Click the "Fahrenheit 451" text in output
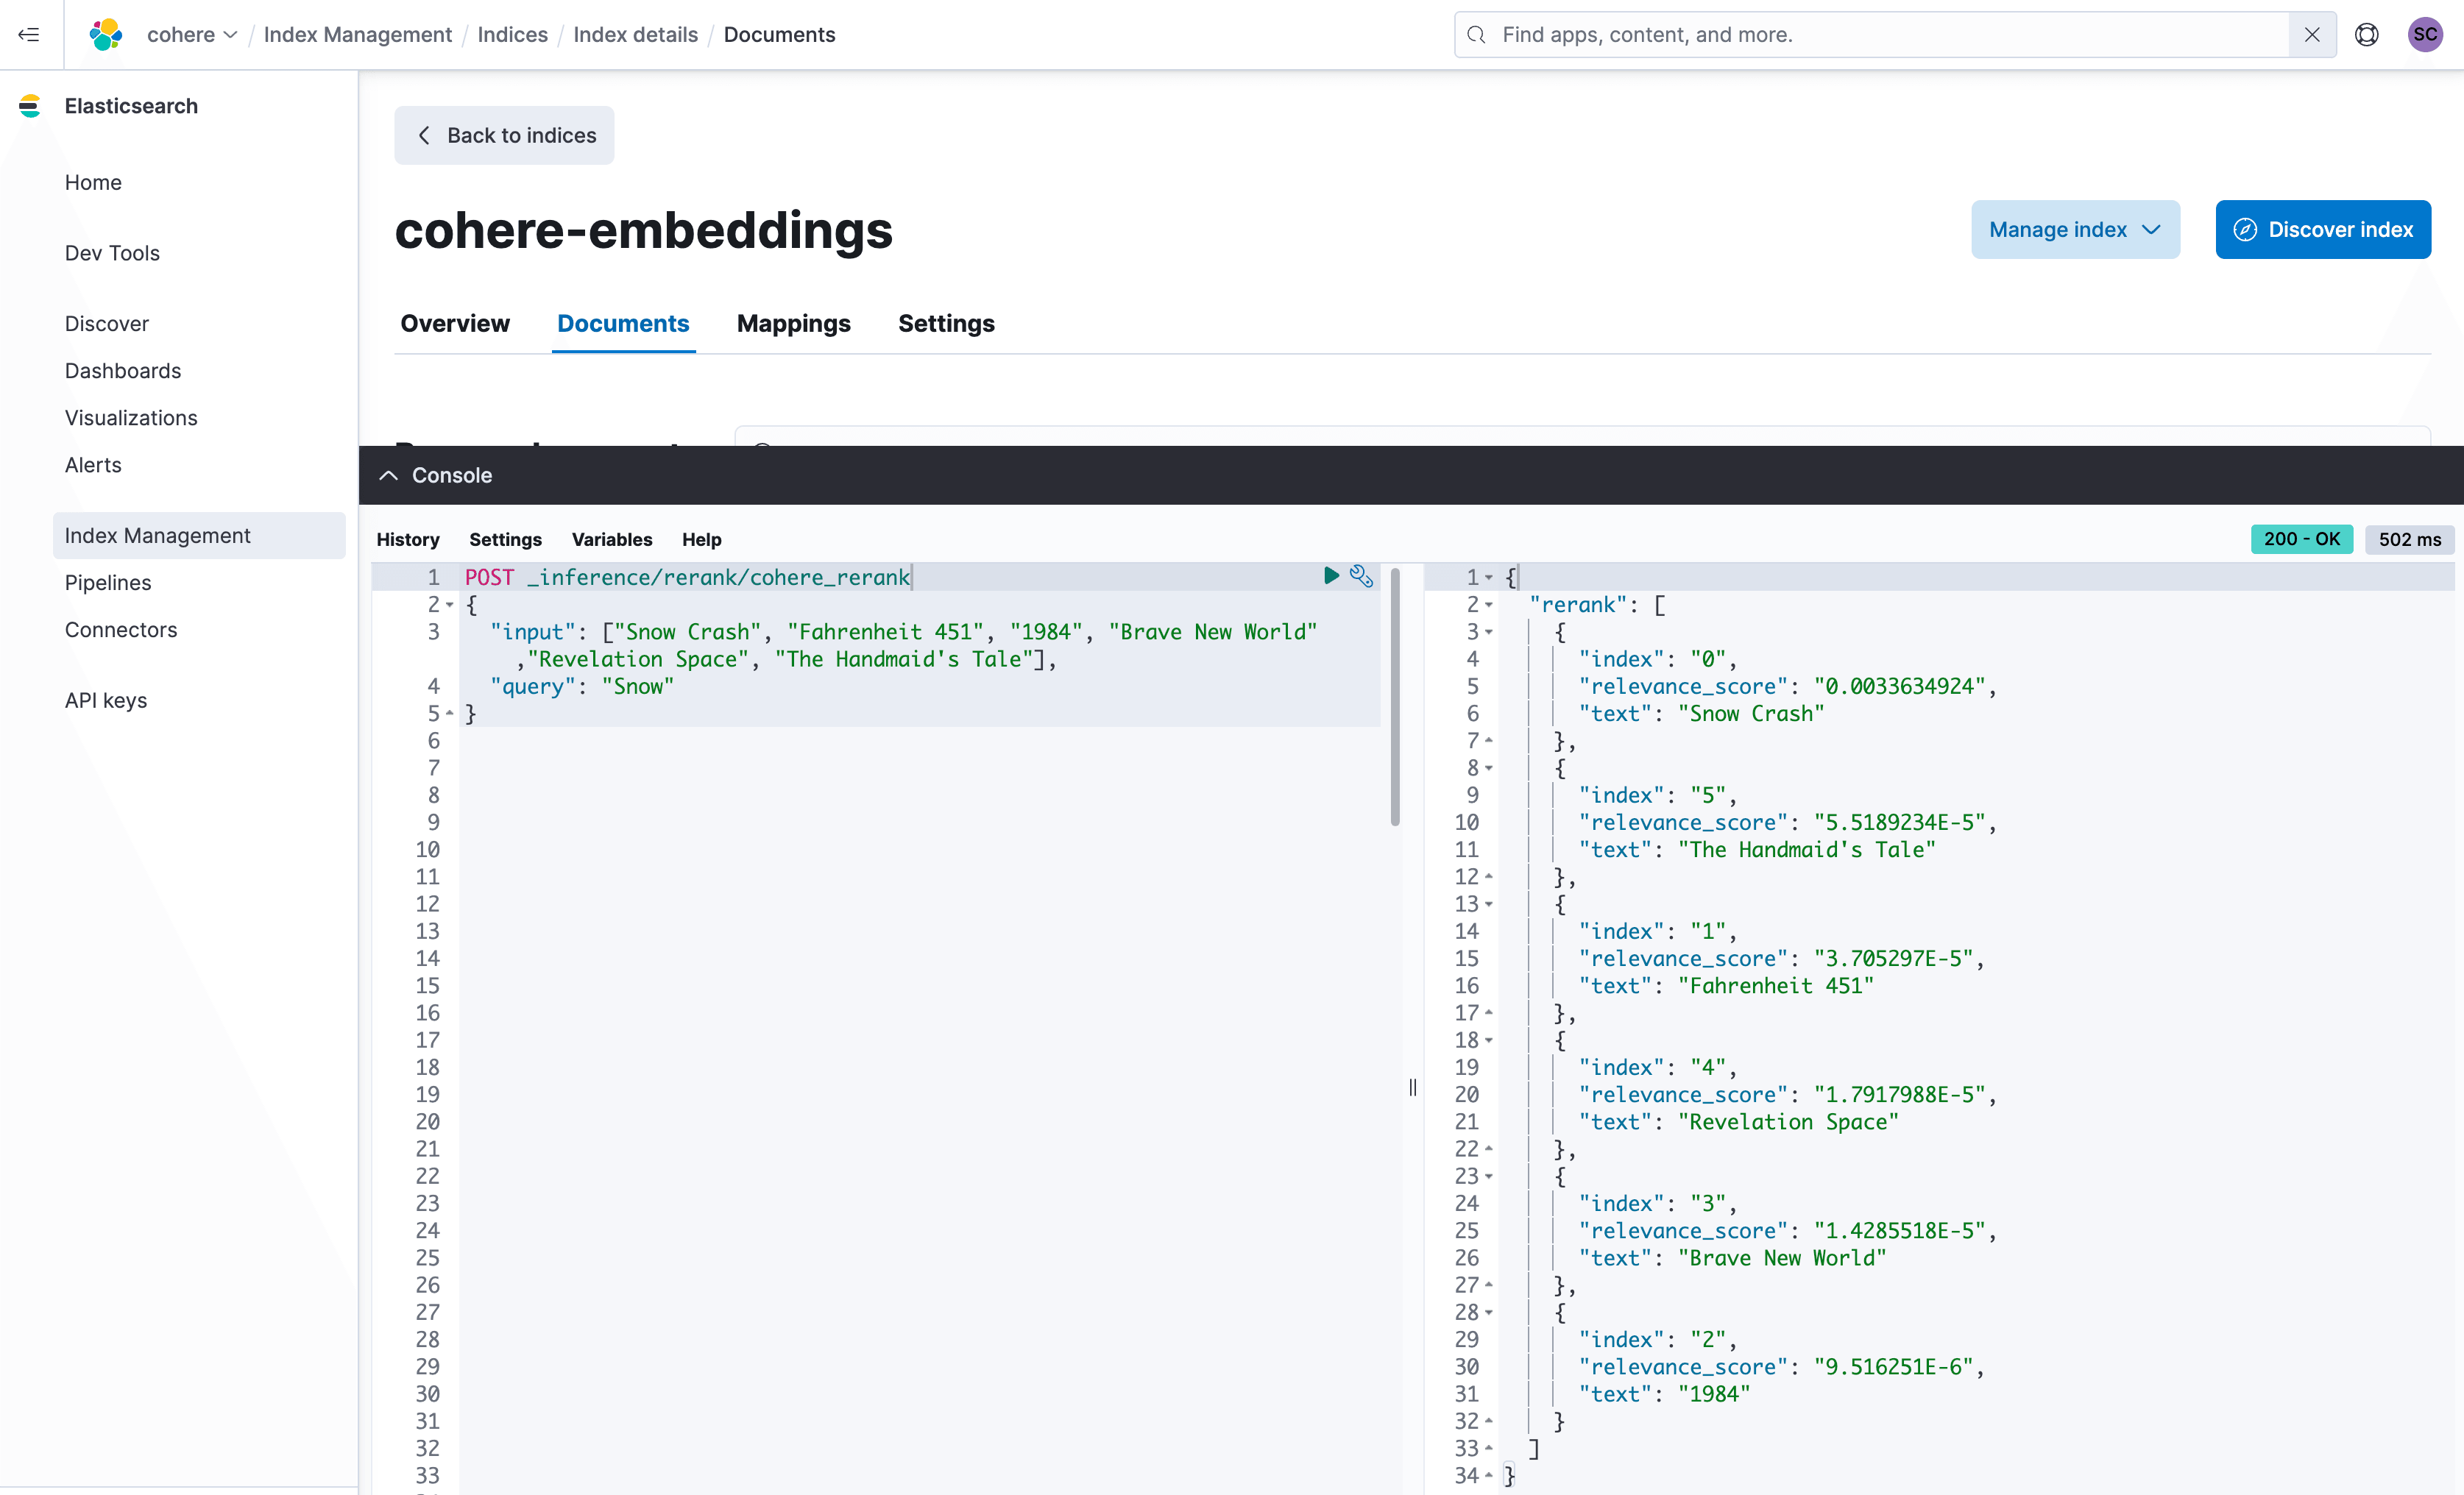The height and width of the screenshot is (1495, 2464). (x=1776, y=986)
